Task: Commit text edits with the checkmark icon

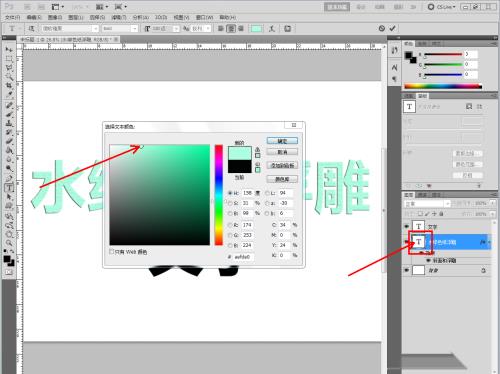Action: tap(392, 28)
